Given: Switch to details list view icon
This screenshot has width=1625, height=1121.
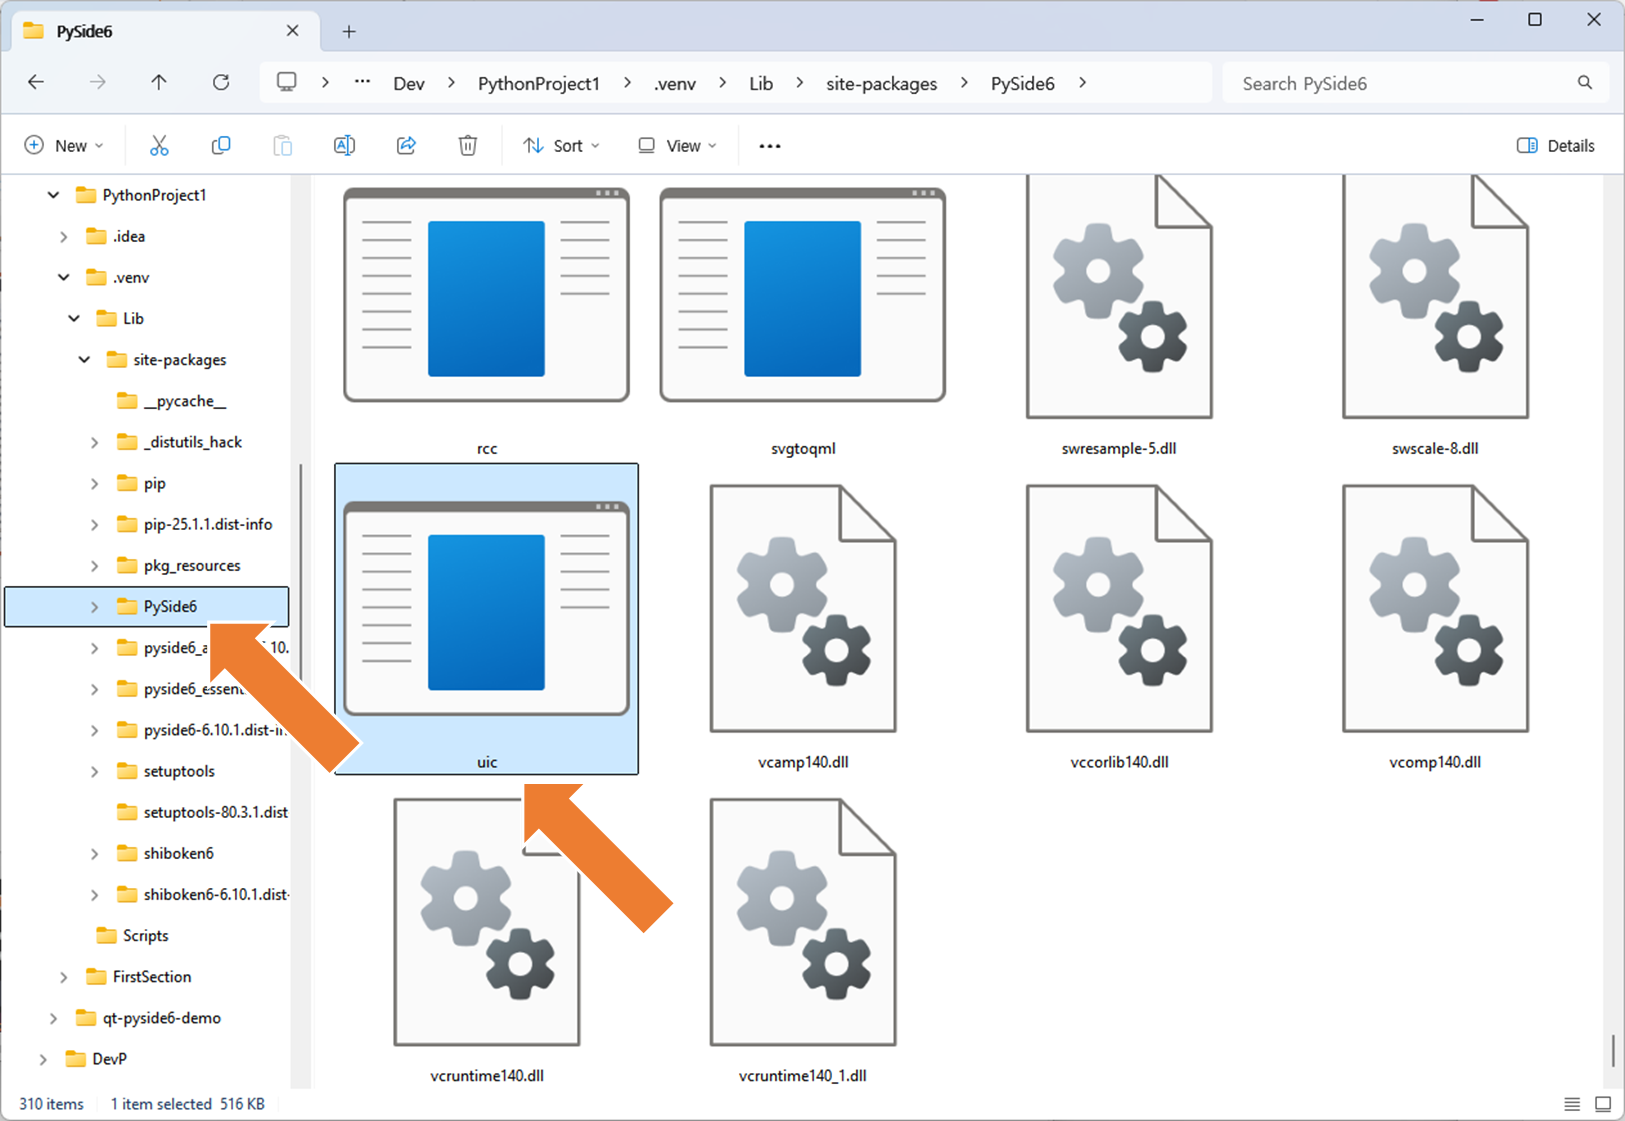Looking at the screenshot, I should (x=1572, y=1104).
